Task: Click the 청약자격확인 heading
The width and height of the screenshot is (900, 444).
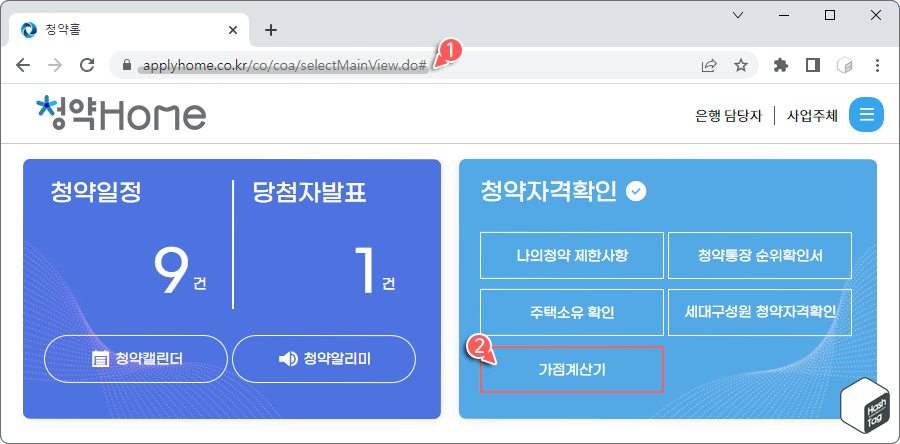Action: (549, 192)
